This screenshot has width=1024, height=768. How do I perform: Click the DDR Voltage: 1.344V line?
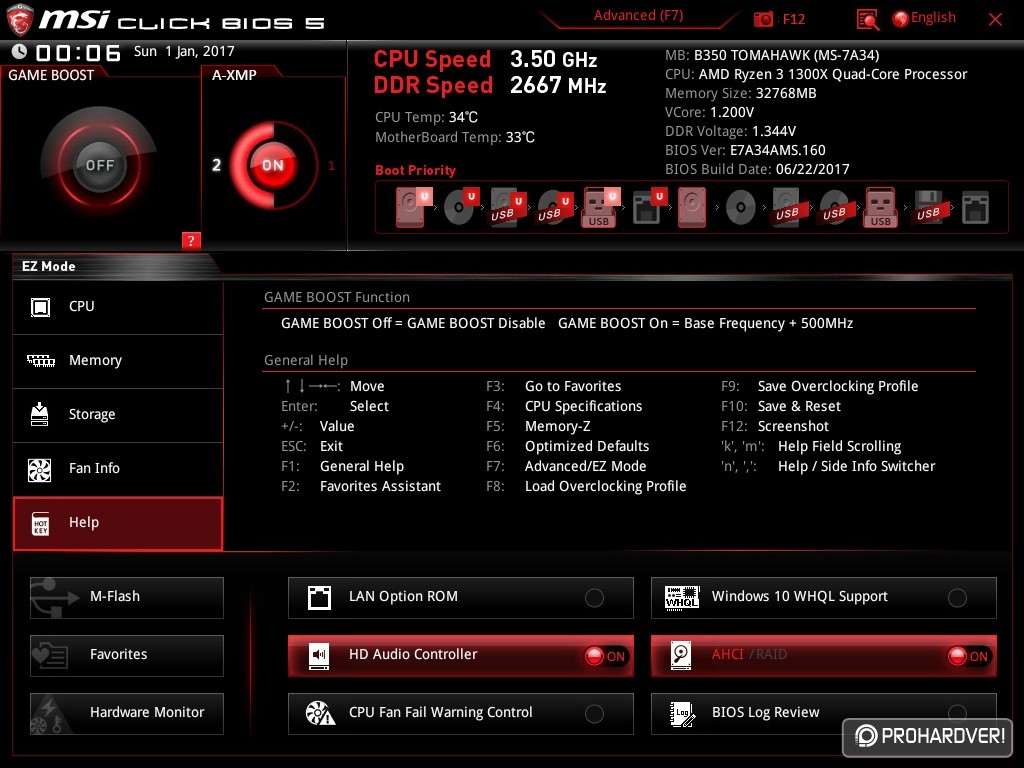tap(730, 131)
